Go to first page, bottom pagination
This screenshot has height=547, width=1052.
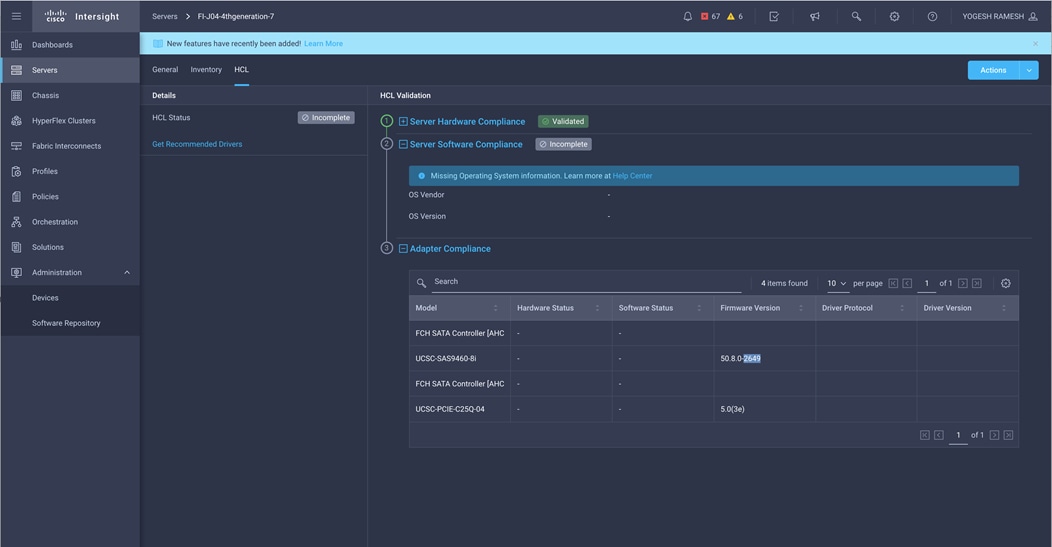click(x=925, y=435)
